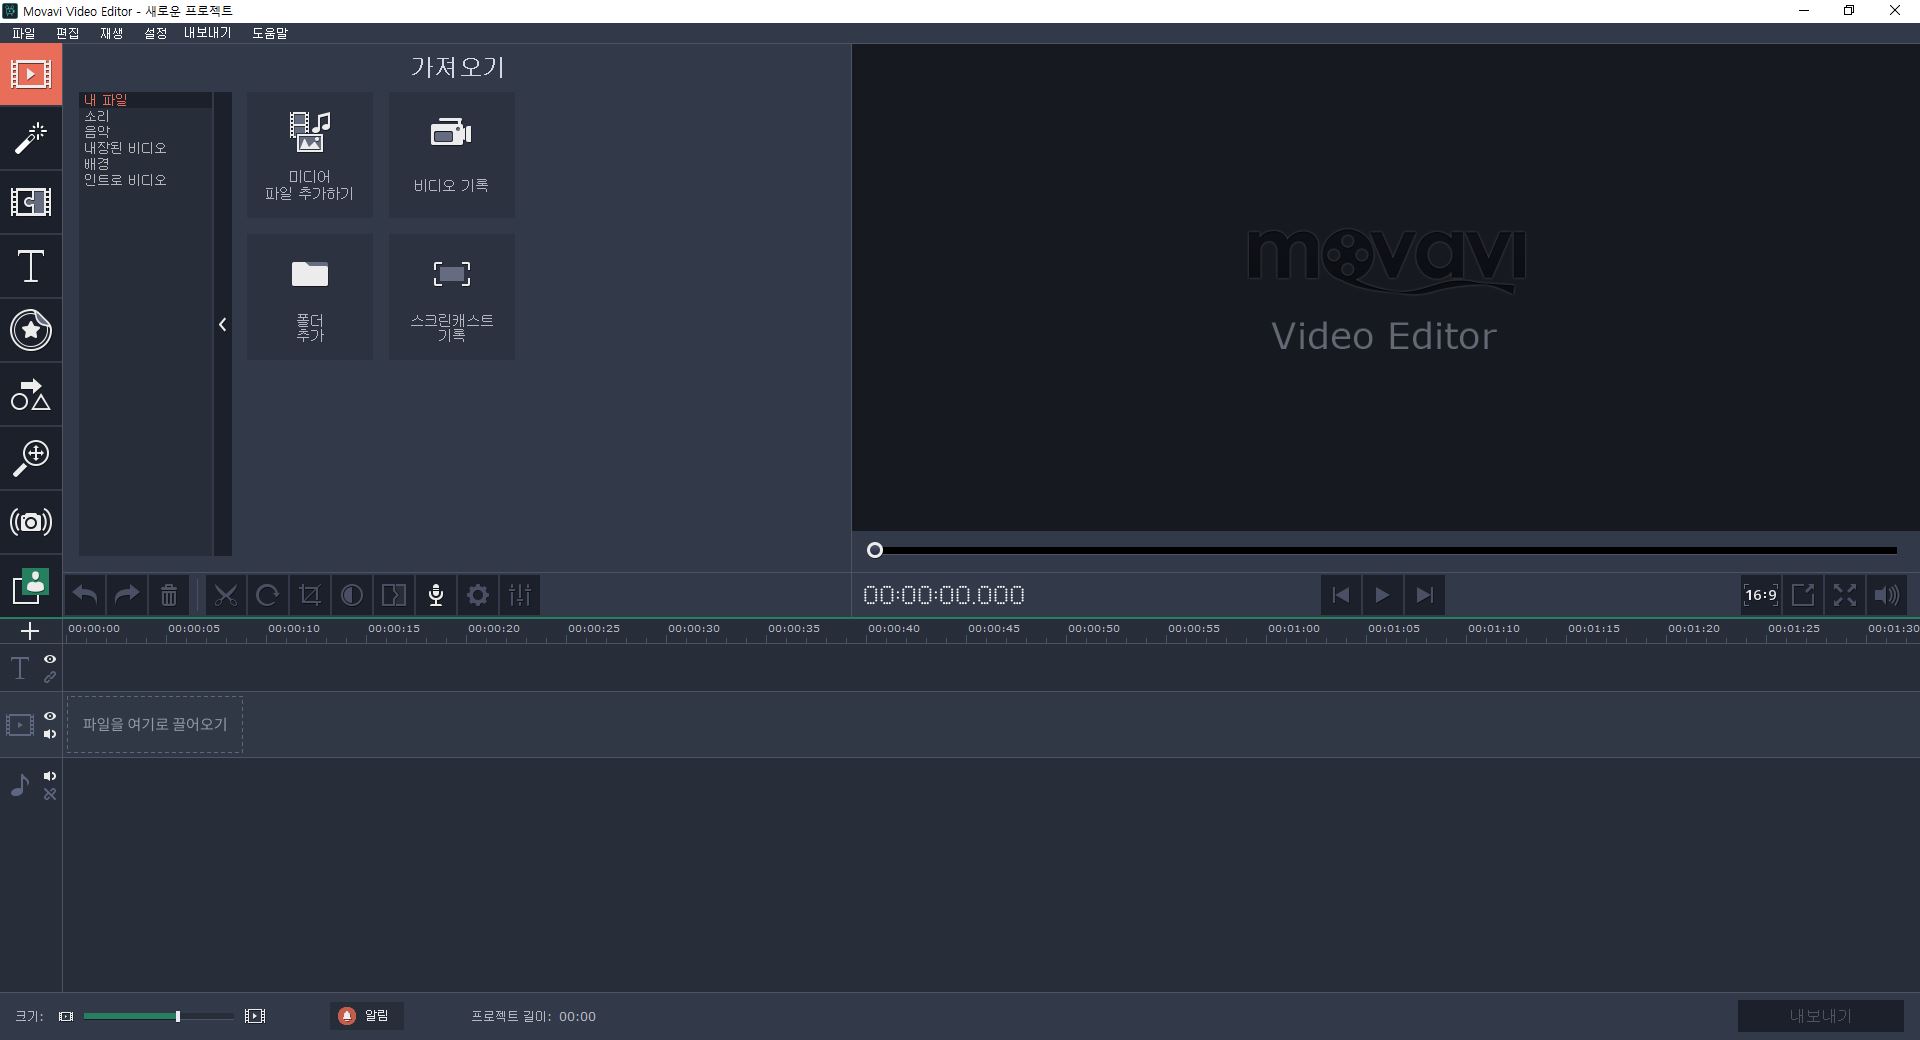This screenshot has width=1920, height=1040.
Task: Collapse the category list with left chevron
Action: (223, 324)
